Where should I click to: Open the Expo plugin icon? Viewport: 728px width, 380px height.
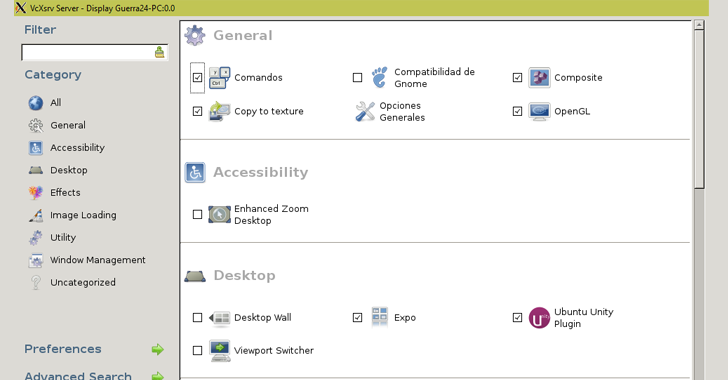click(379, 317)
